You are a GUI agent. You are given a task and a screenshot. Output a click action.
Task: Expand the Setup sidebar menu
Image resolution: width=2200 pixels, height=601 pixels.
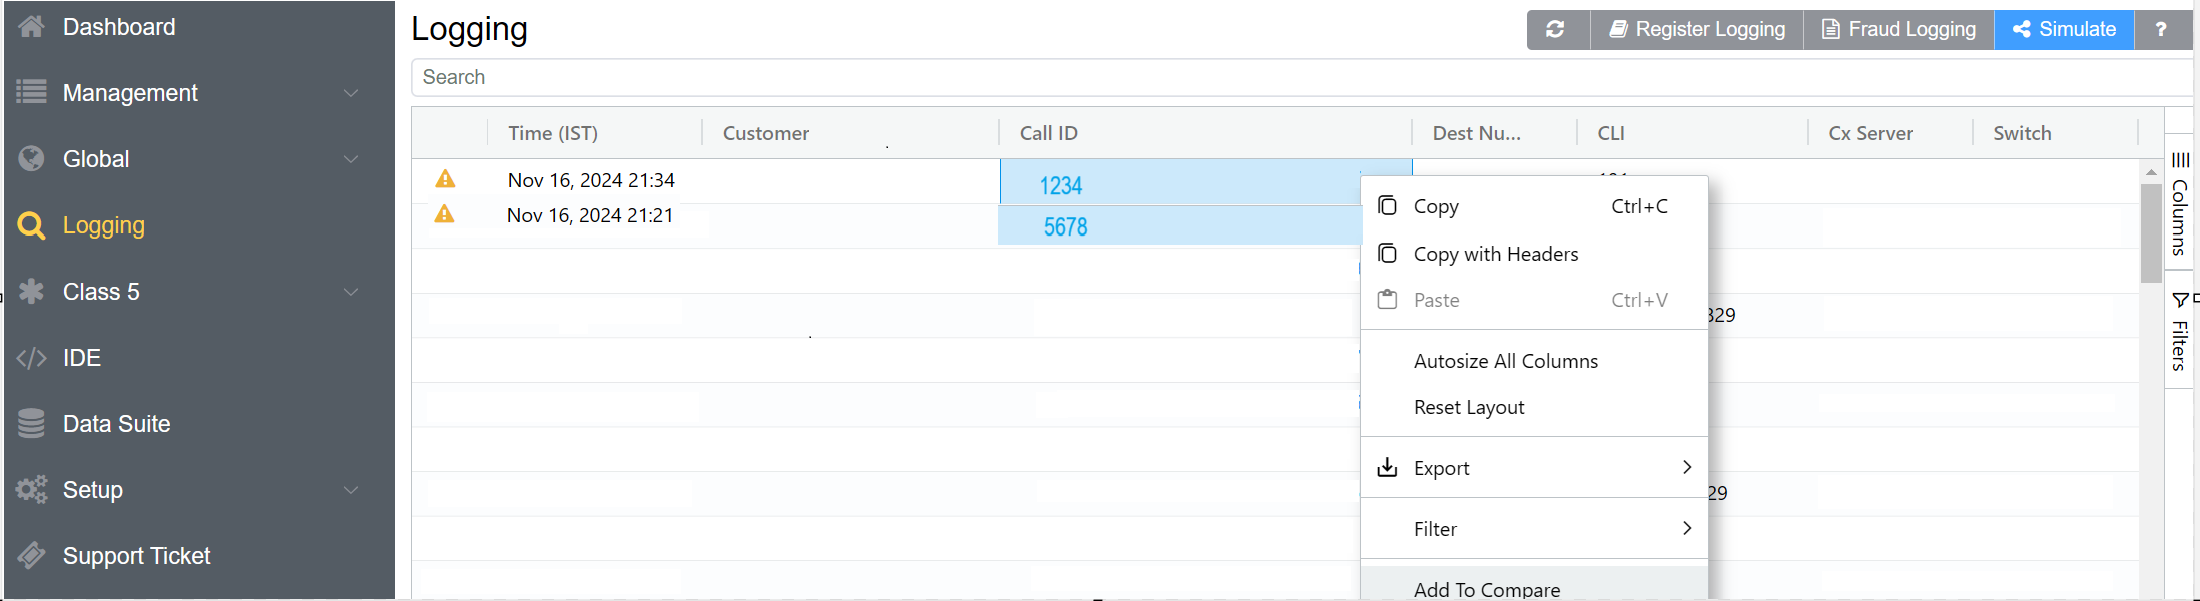click(x=350, y=490)
